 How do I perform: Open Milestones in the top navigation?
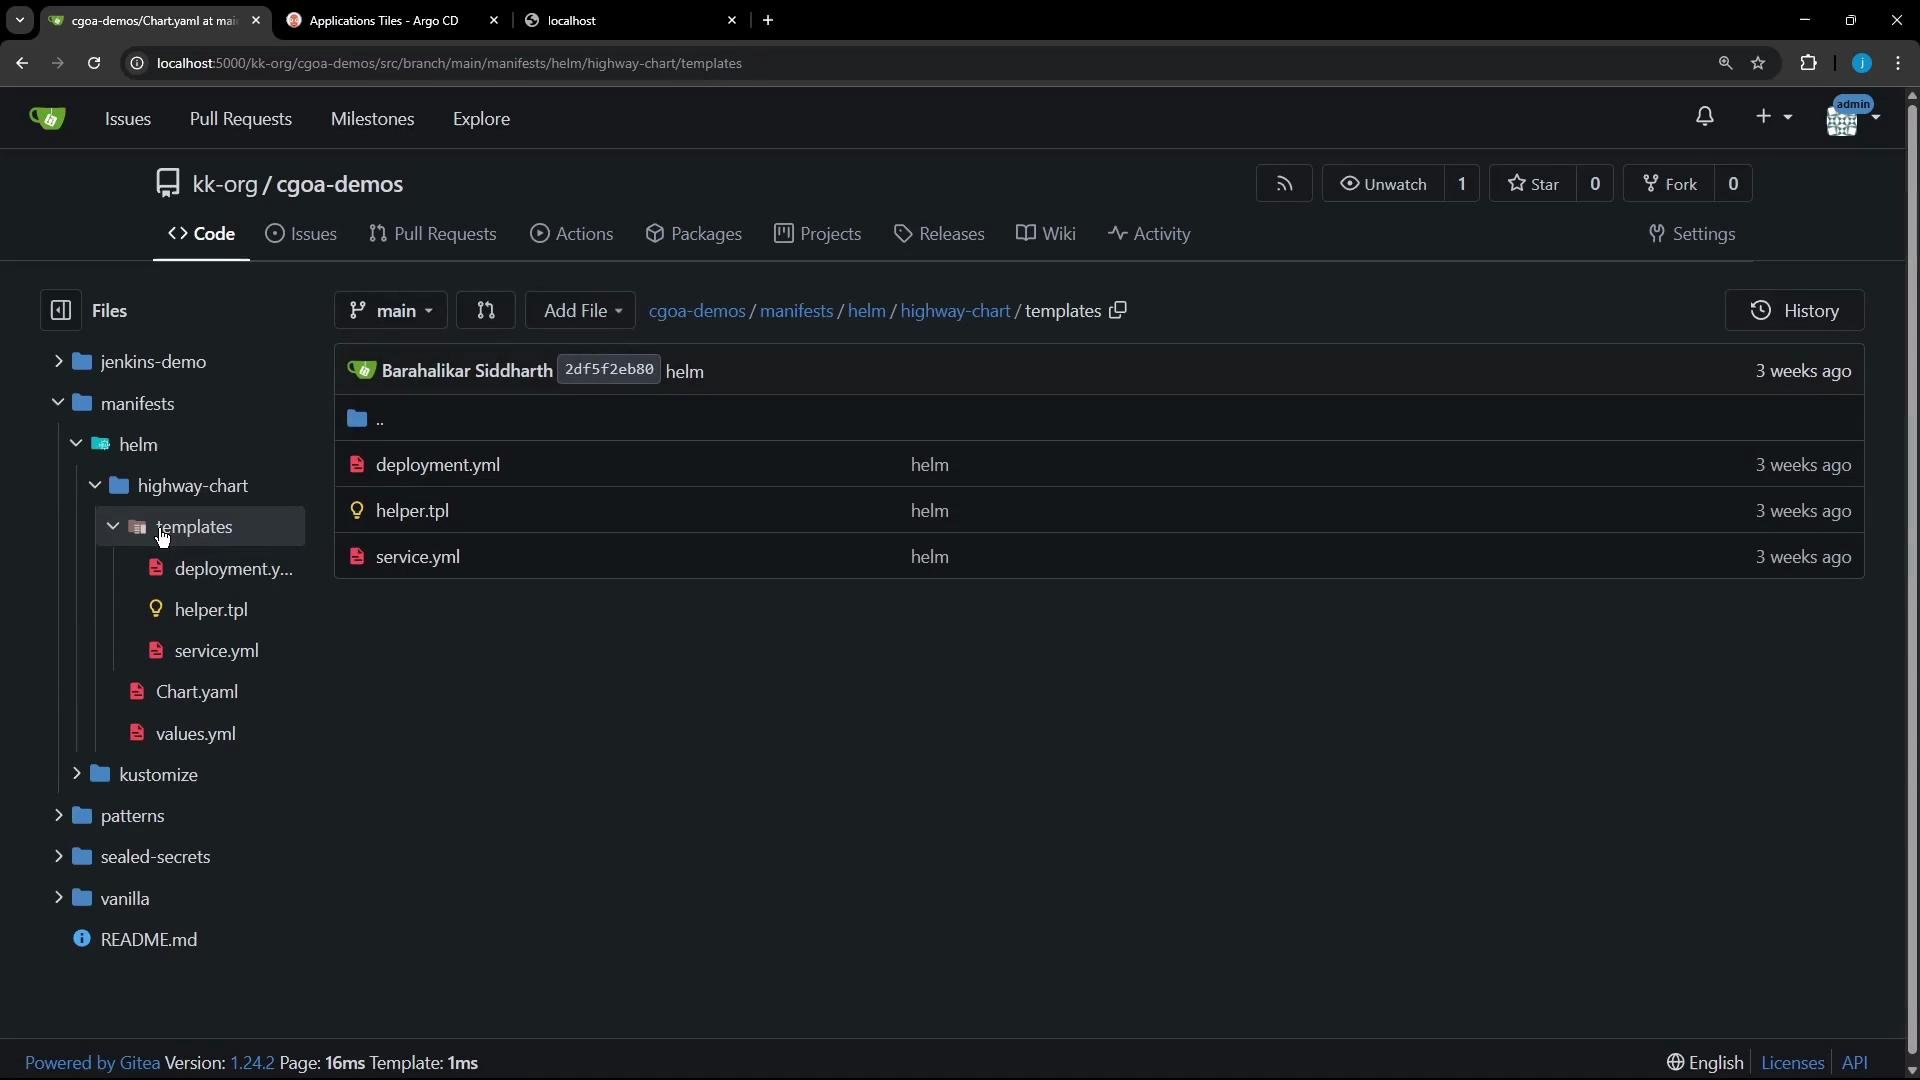(x=372, y=118)
